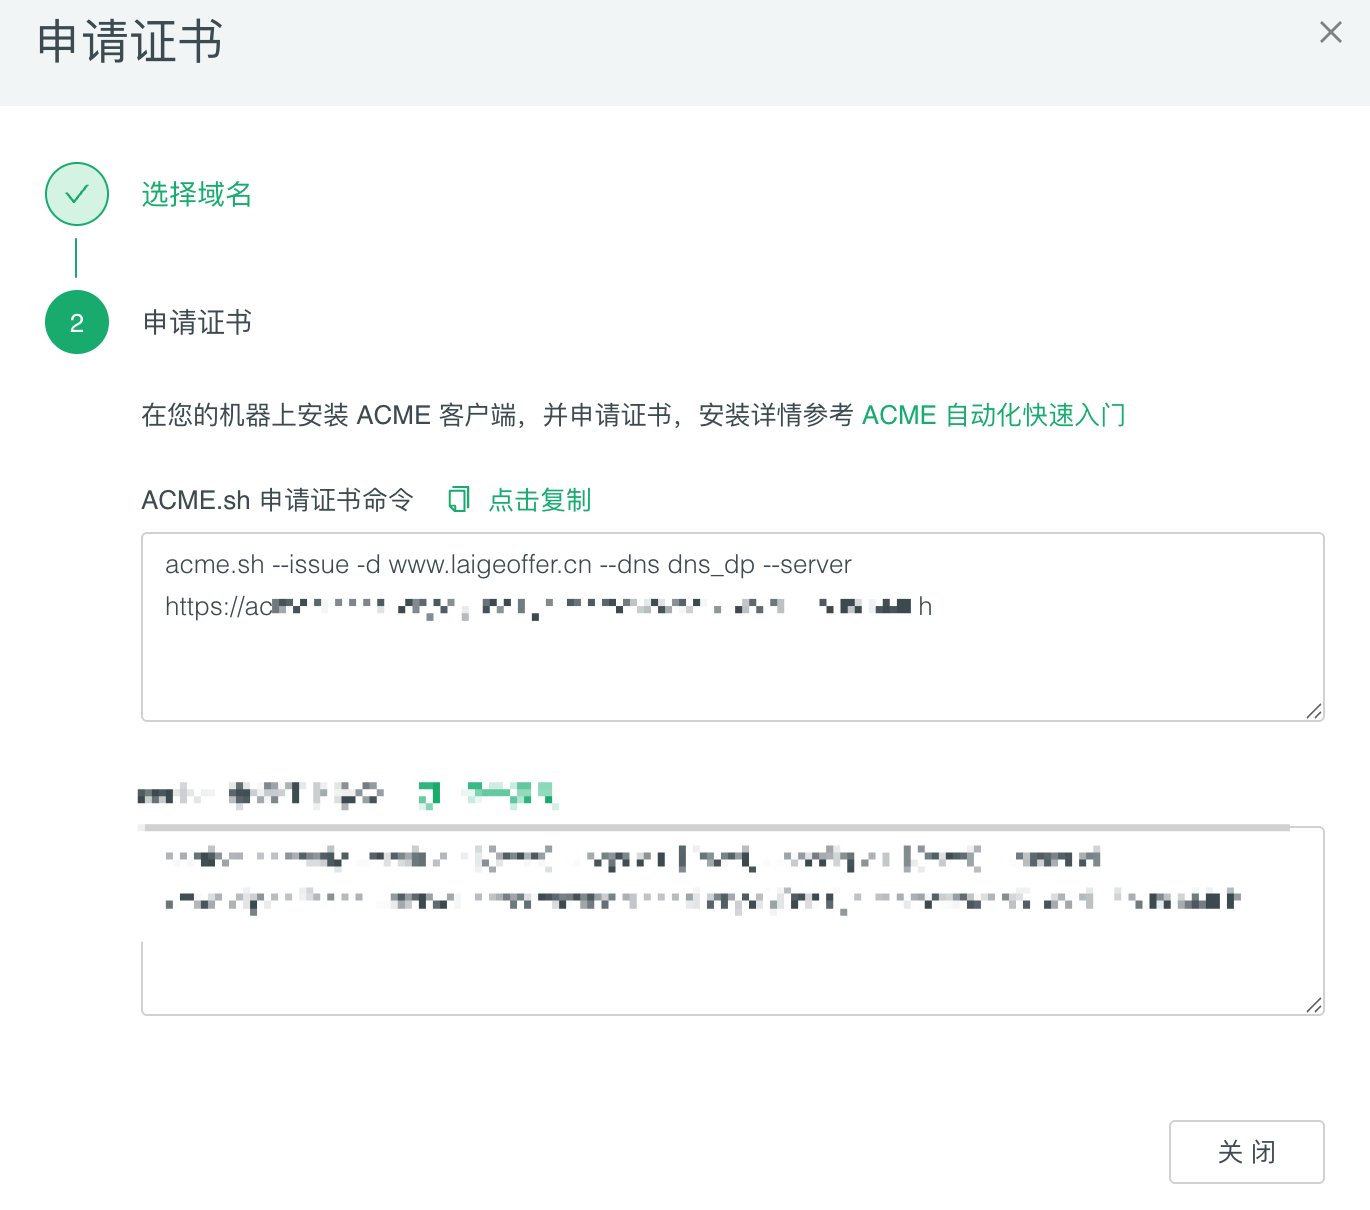Click the clipboard icon in the lower command row
Screen dimensions: 1370x1210
coord(430,795)
